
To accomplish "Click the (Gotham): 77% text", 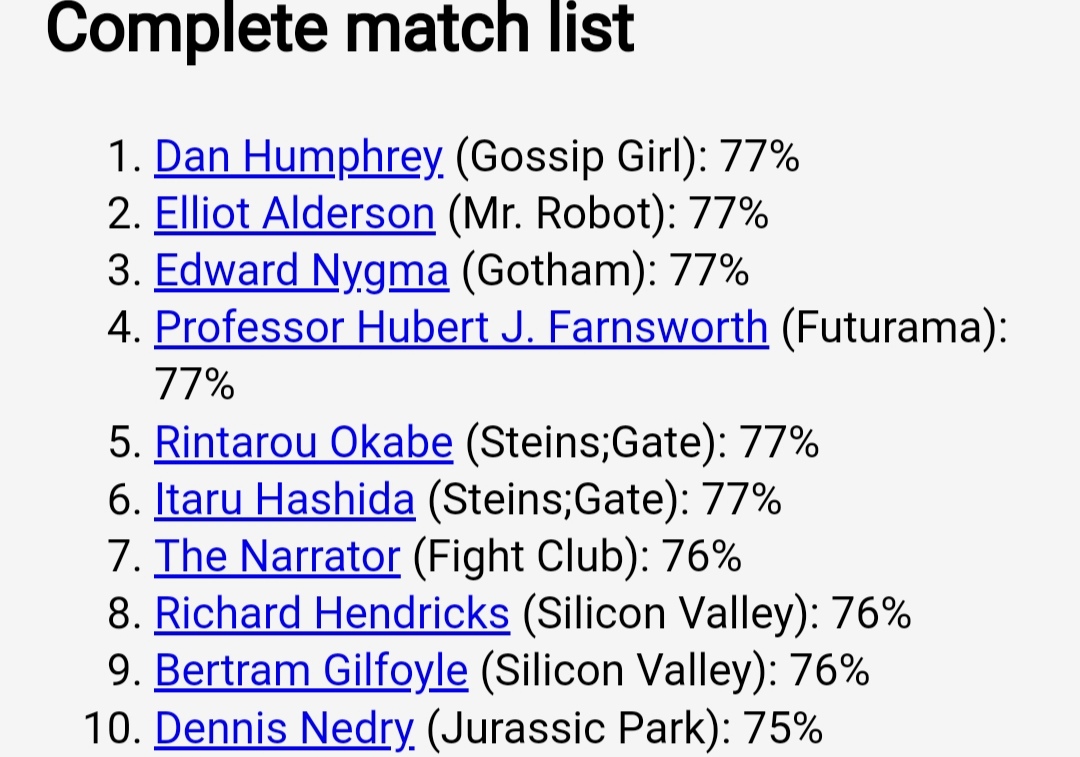I will click(605, 271).
